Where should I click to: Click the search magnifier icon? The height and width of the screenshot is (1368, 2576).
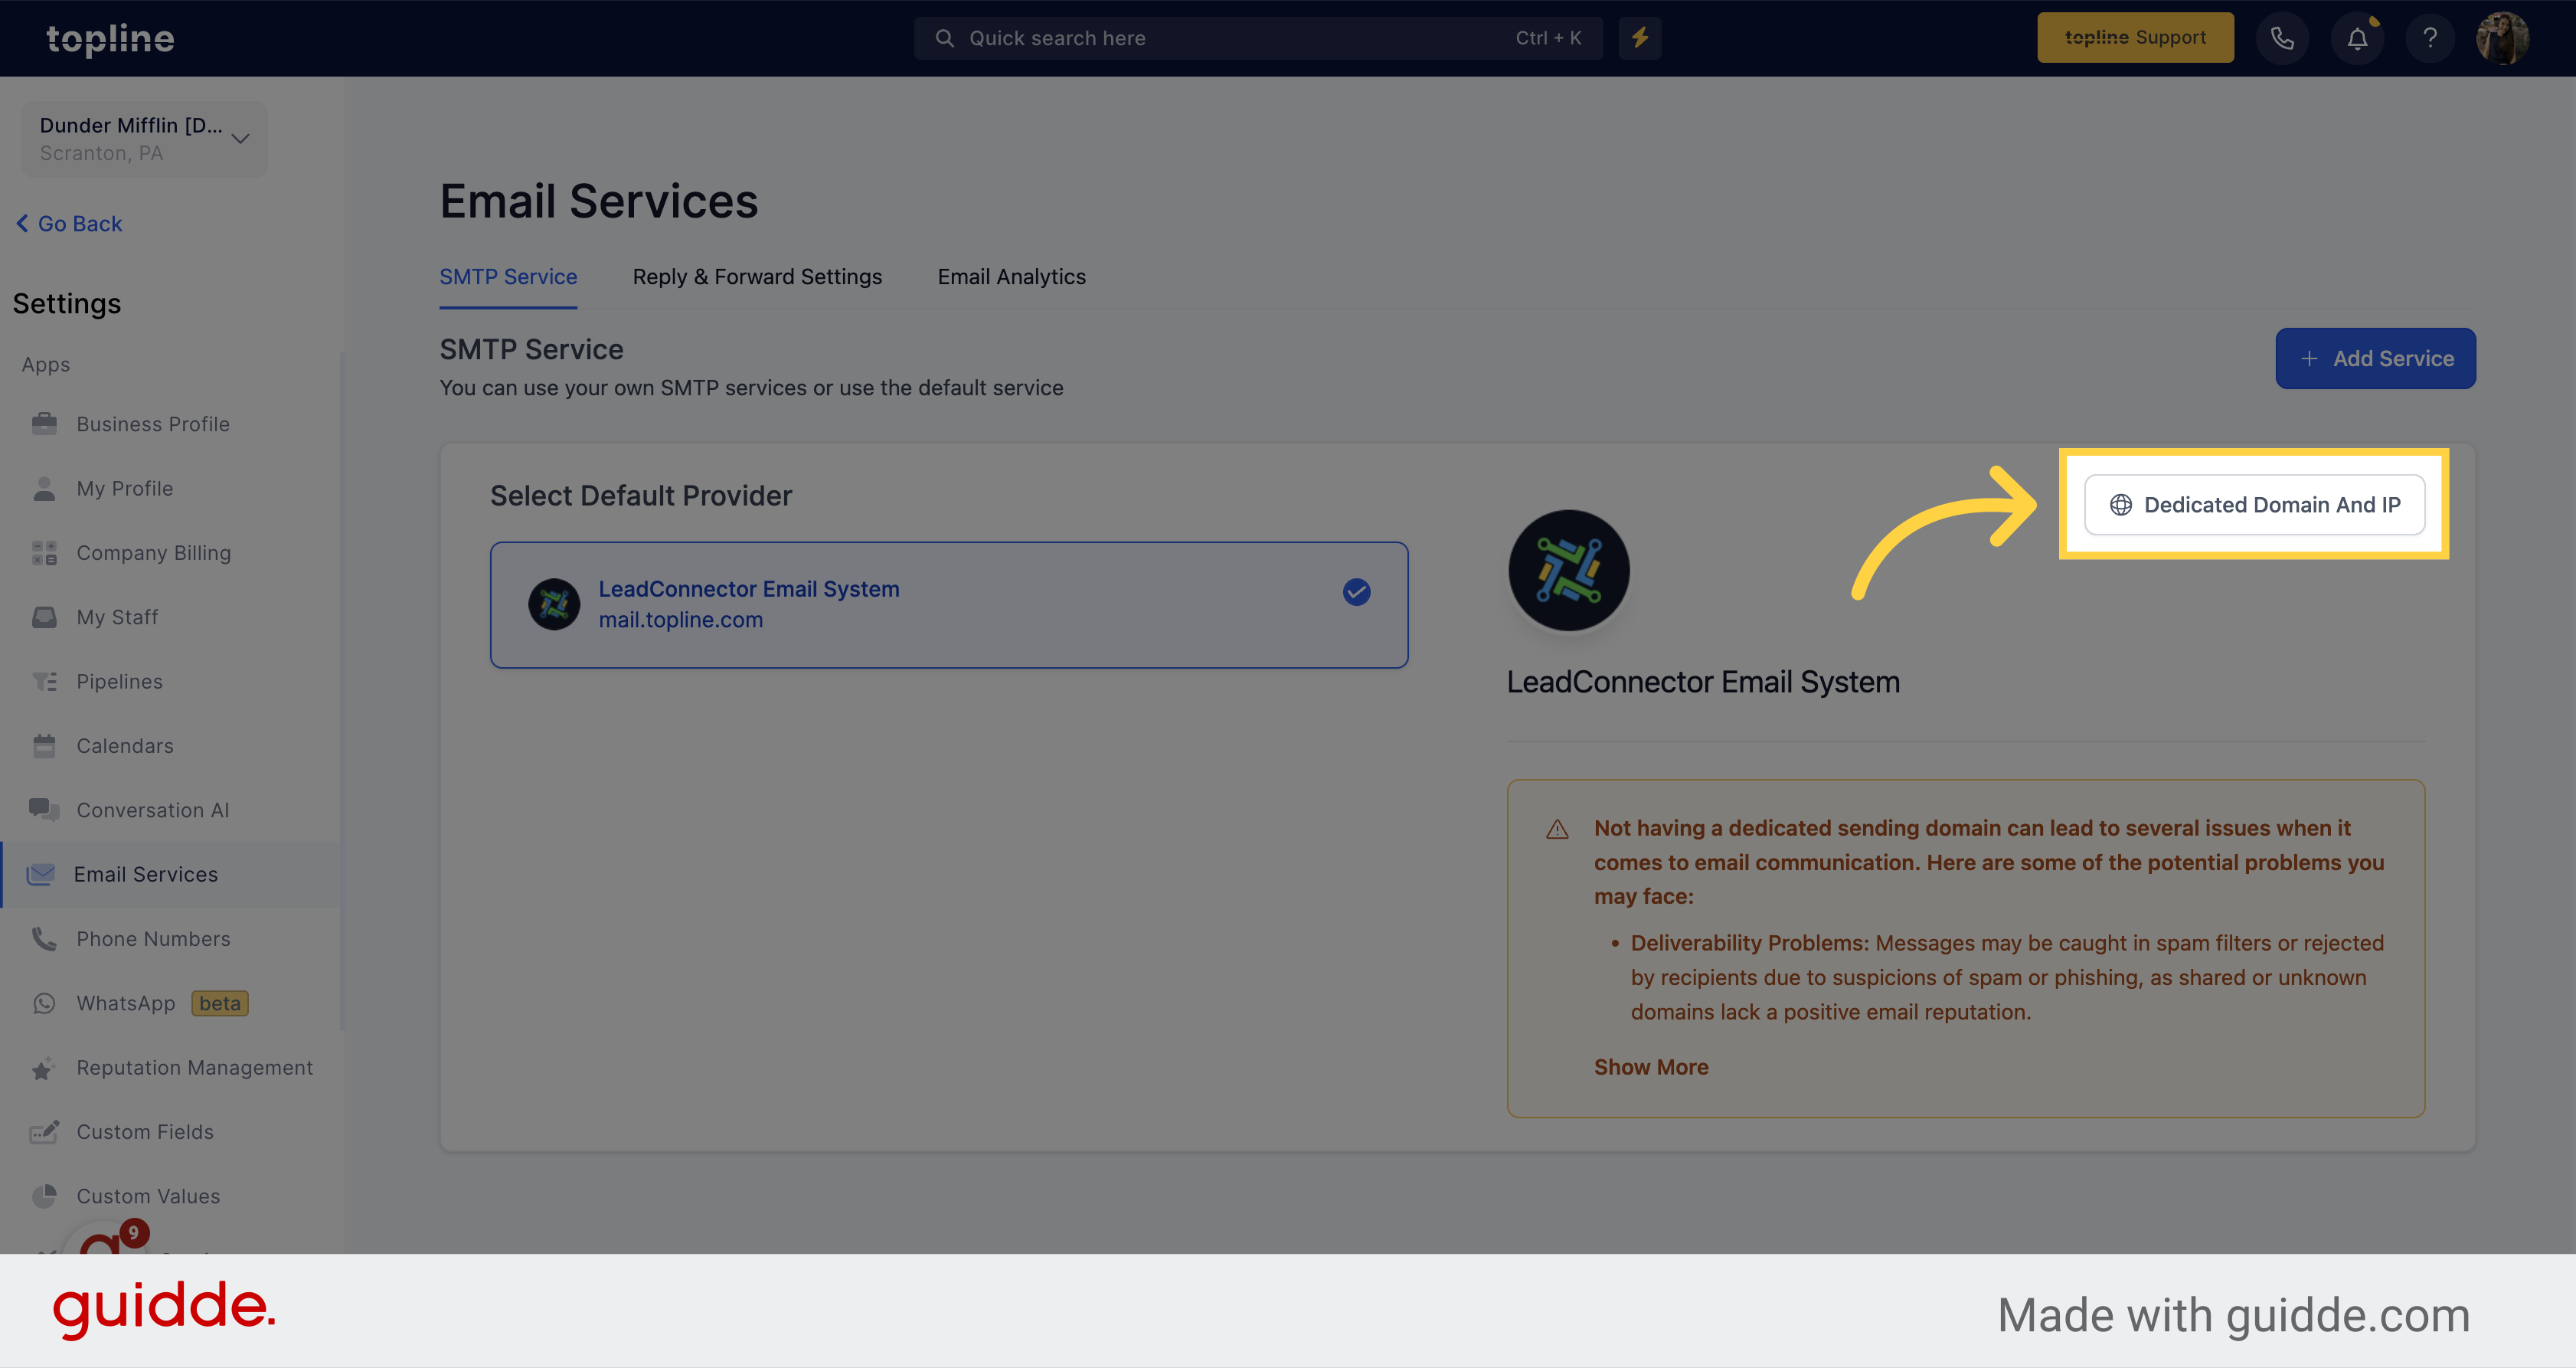[x=944, y=38]
